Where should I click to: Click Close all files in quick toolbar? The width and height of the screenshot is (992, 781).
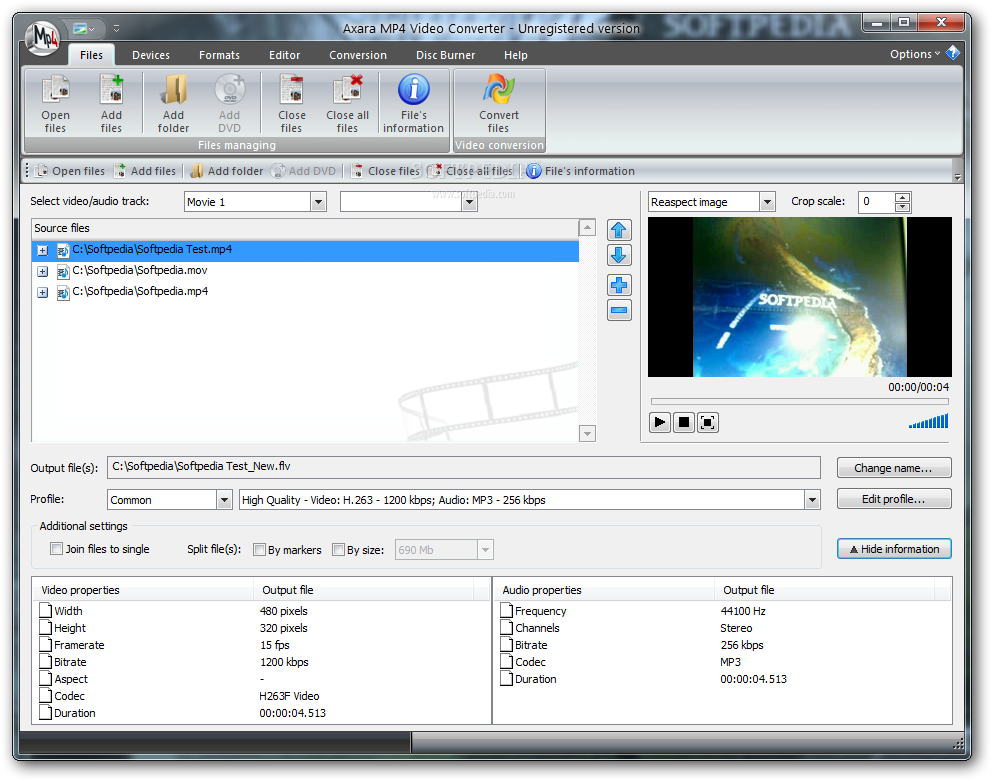point(470,171)
